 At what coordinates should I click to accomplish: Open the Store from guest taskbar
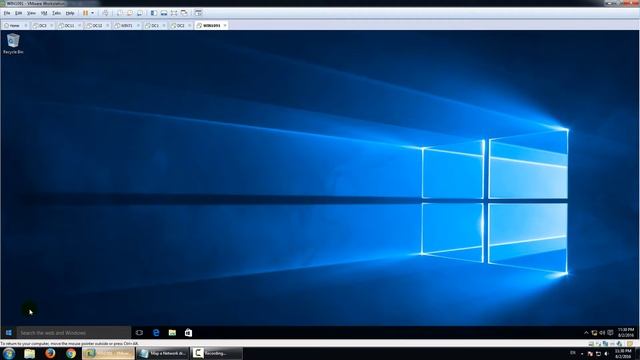pyautogui.click(x=188, y=333)
